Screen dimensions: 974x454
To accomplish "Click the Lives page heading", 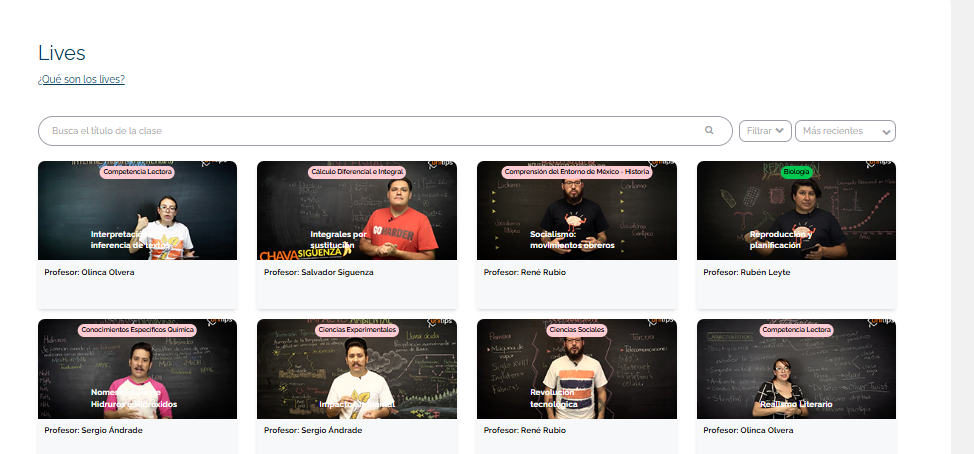I will [x=61, y=53].
